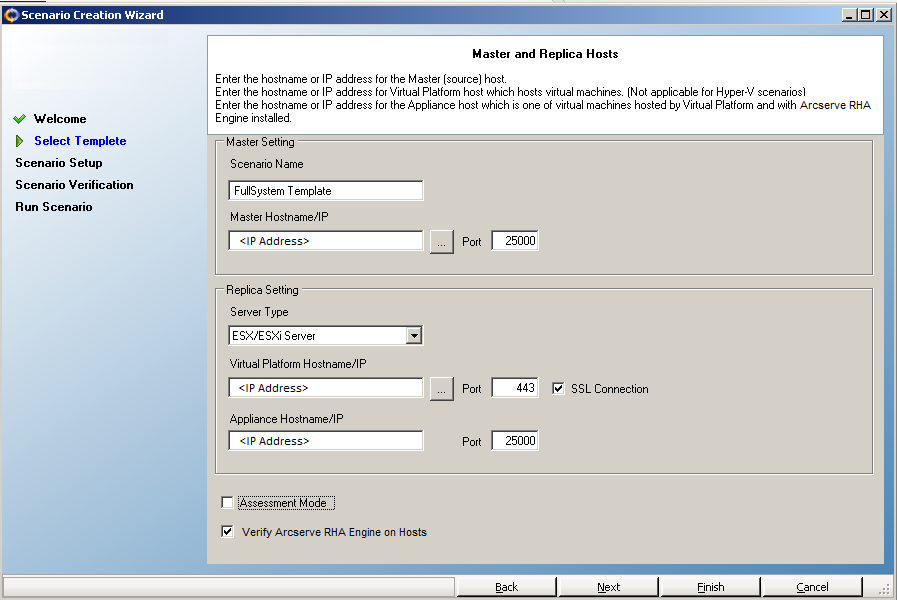Image resolution: width=897 pixels, height=600 pixels.
Task: Open the Server Type dropdown arrow
Action: click(414, 336)
